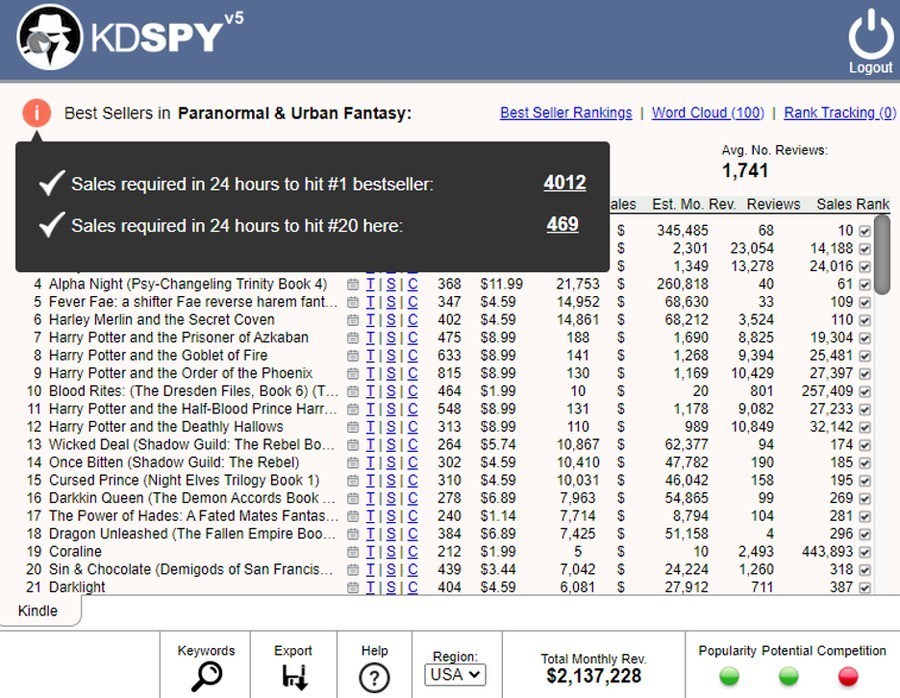Image resolution: width=900 pixels, height=698 pixels.
Task: Click the green Popularity indicator
Action: [x=729, y=675]
